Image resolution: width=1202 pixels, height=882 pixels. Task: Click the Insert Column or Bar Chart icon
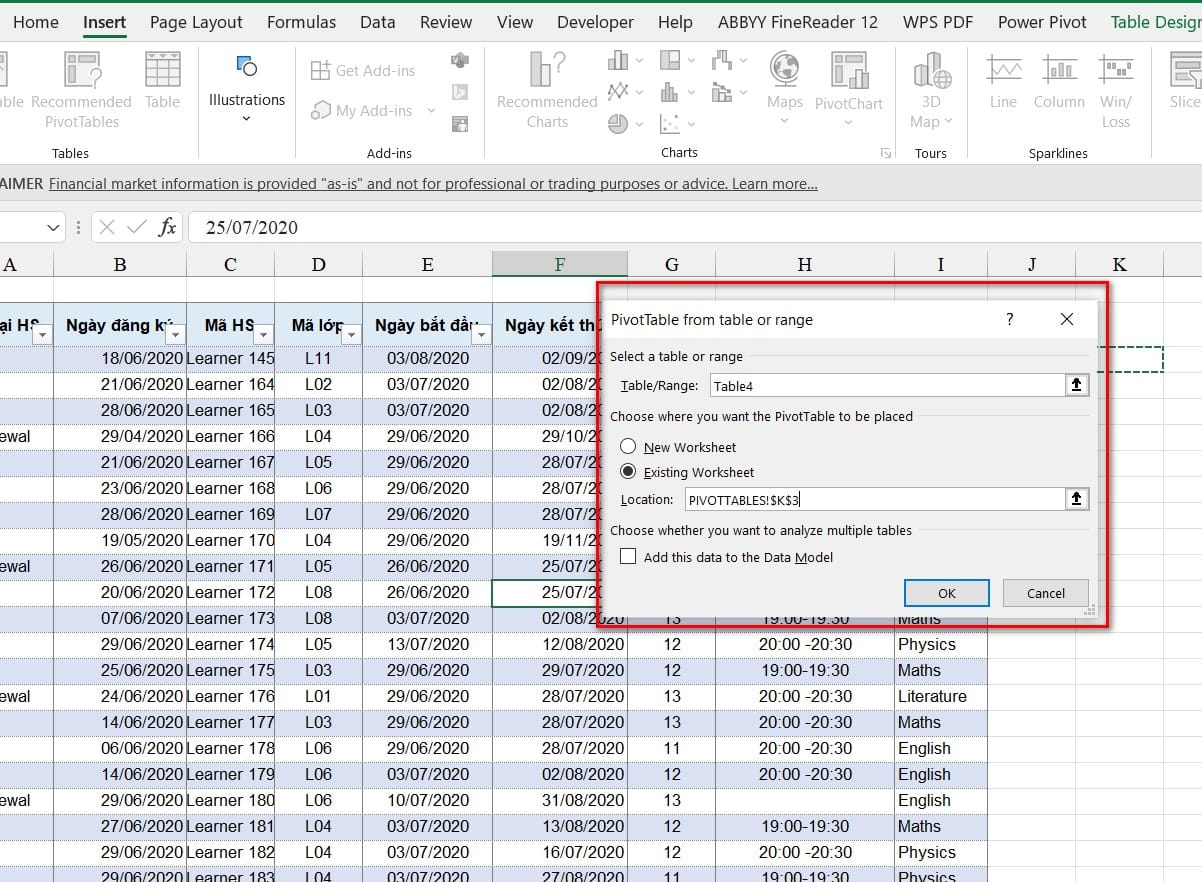pyautogui.click(x=618, y=61)
